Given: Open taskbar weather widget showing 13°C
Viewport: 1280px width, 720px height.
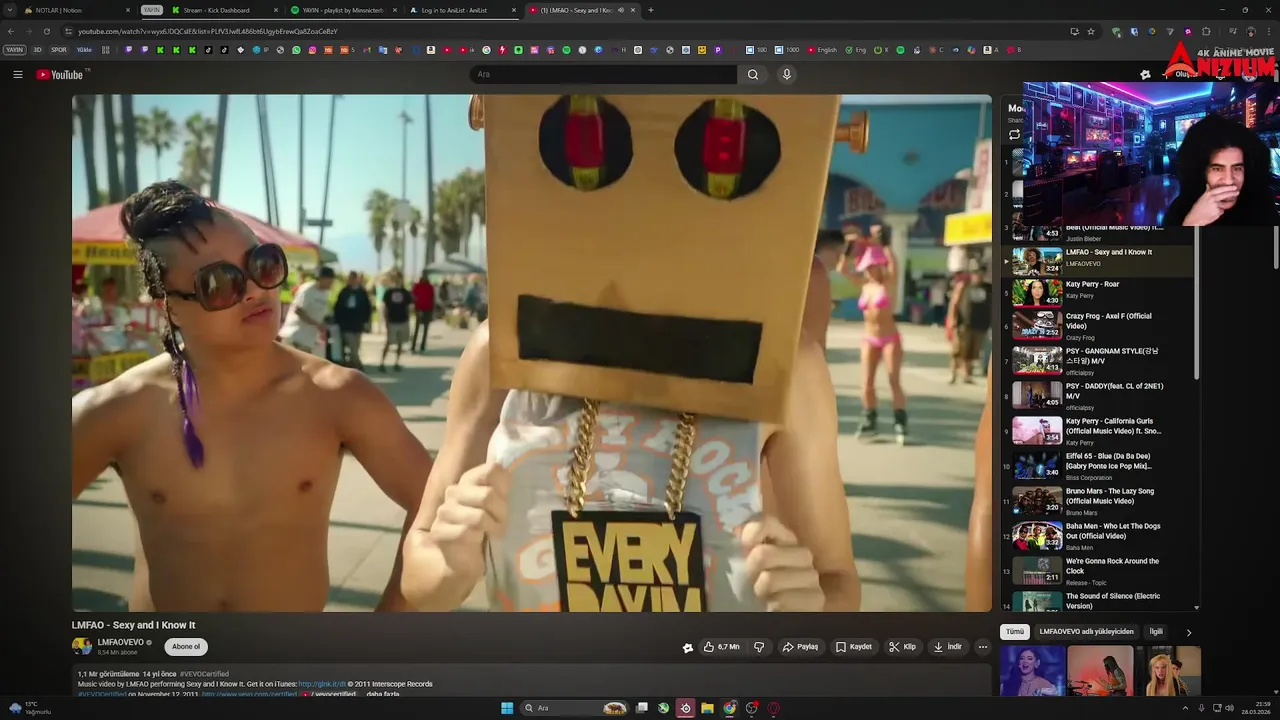Looking at the screenshot, I should coord(30,708).
